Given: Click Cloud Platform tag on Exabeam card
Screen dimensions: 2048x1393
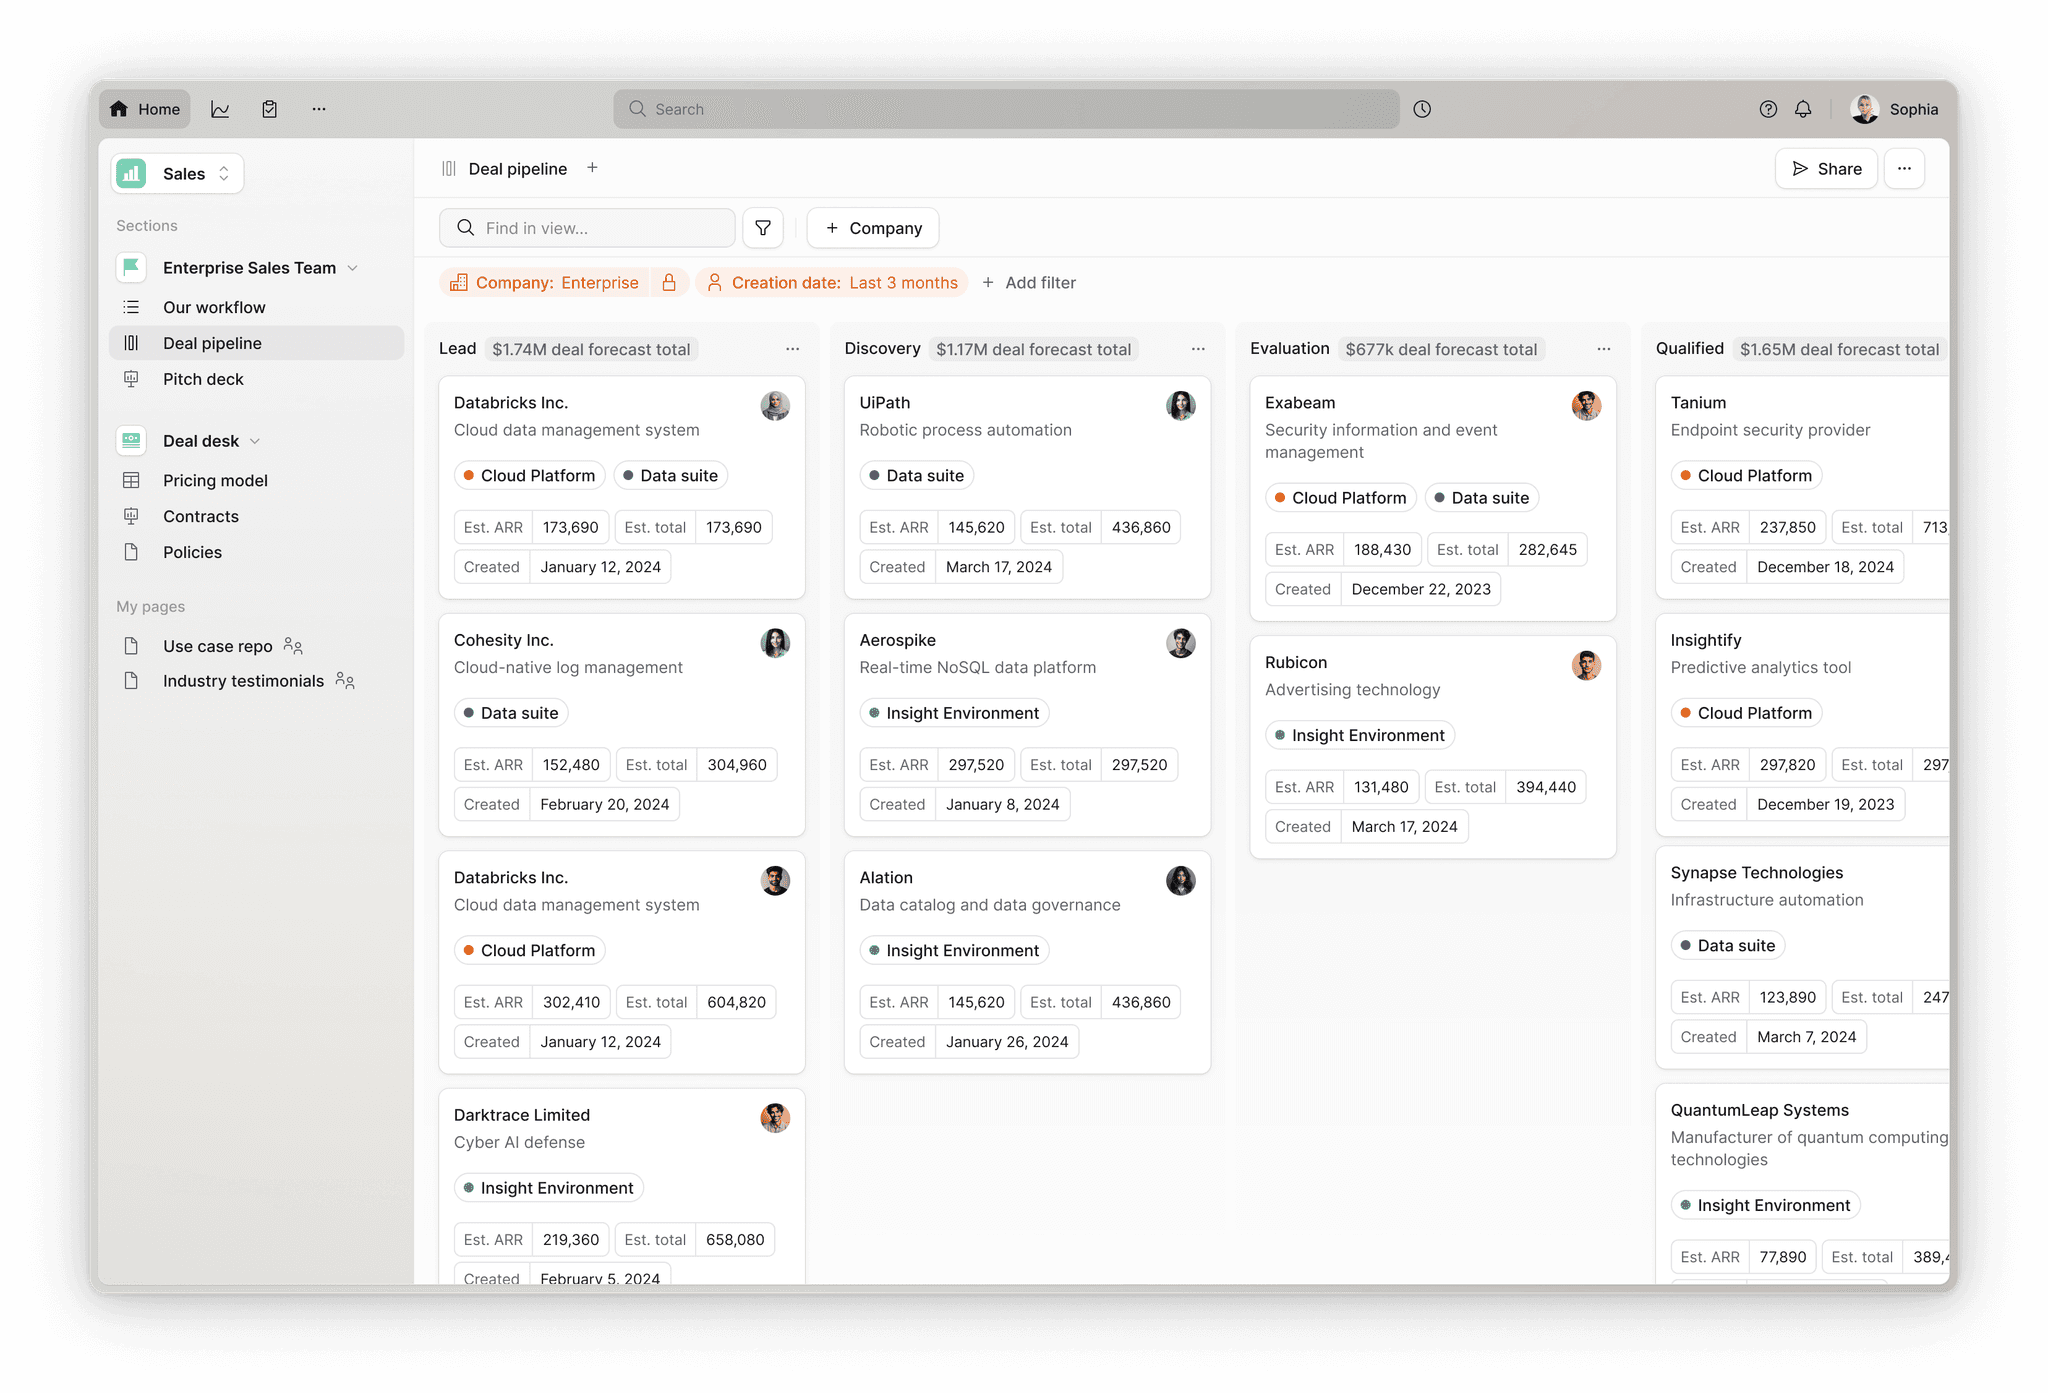Looking at the screenshot, I should coord(1341,498).
